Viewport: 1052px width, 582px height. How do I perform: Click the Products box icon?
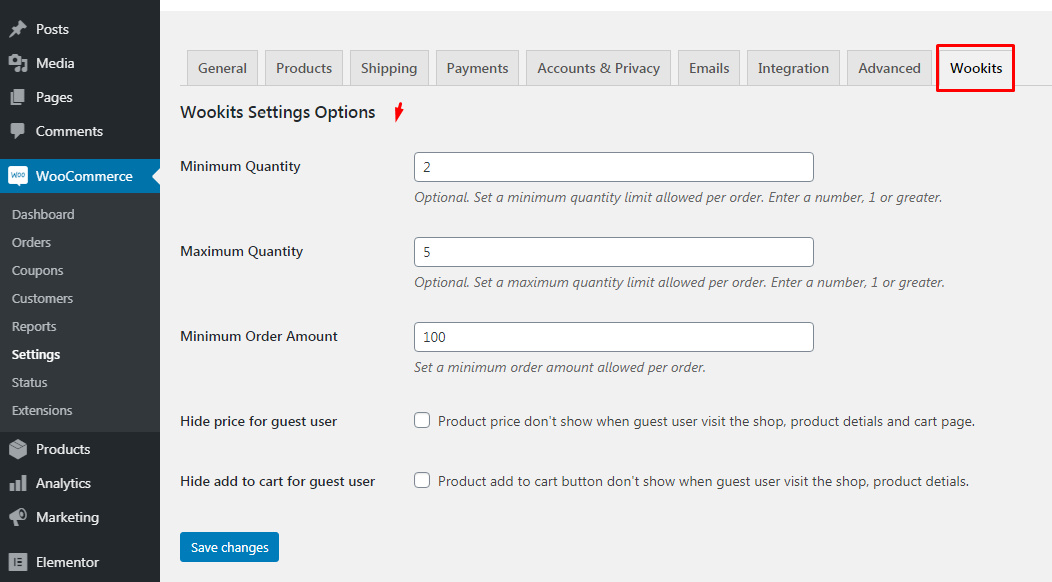[x=18, y=449]
